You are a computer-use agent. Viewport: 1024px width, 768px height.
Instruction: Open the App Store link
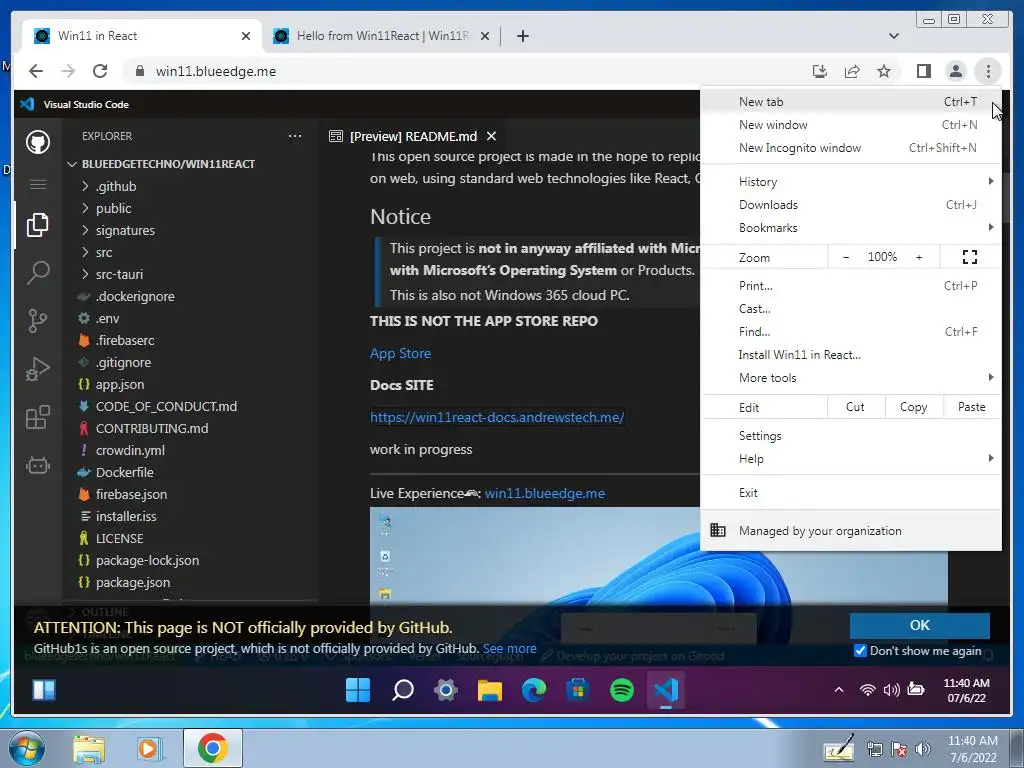[x=400, y=353]
